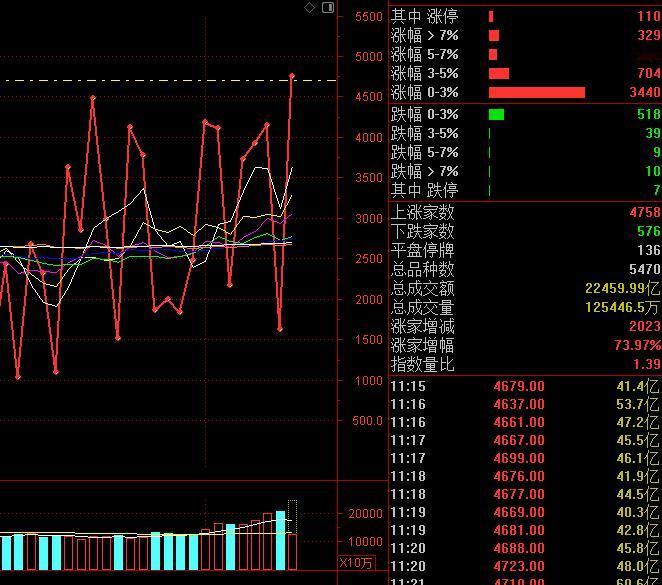Screen dimensions: 662x585
Task: Click the 总品种数 value 5470
Action: pos(645,269)
